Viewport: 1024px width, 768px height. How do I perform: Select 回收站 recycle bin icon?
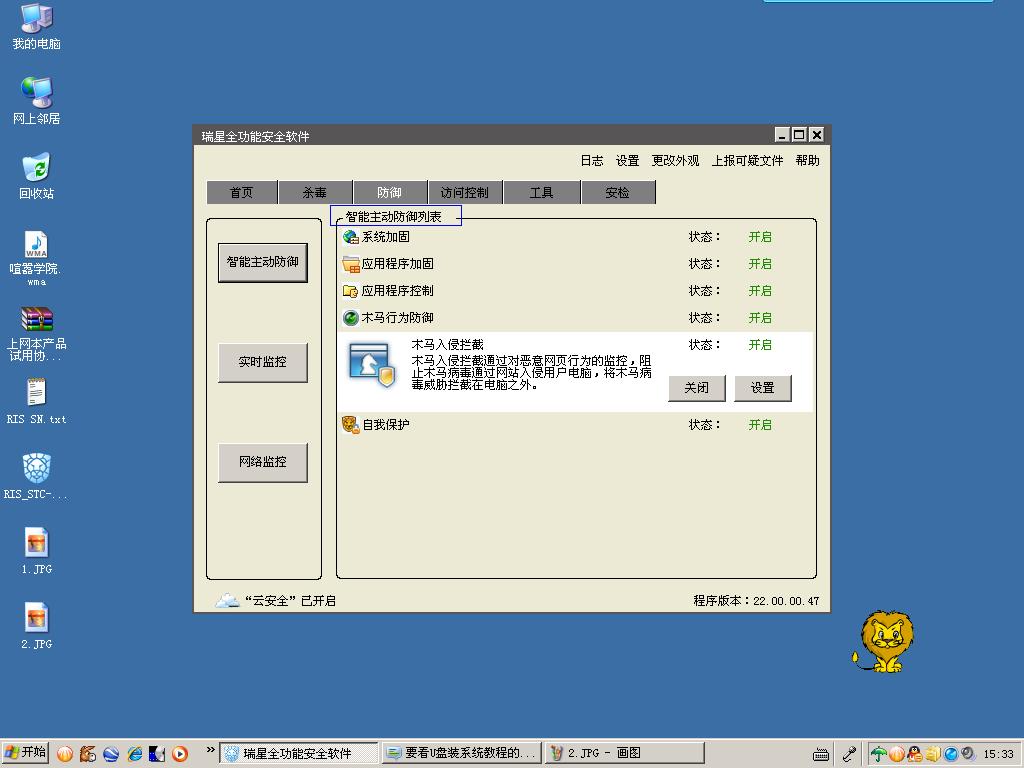(37, 176)
